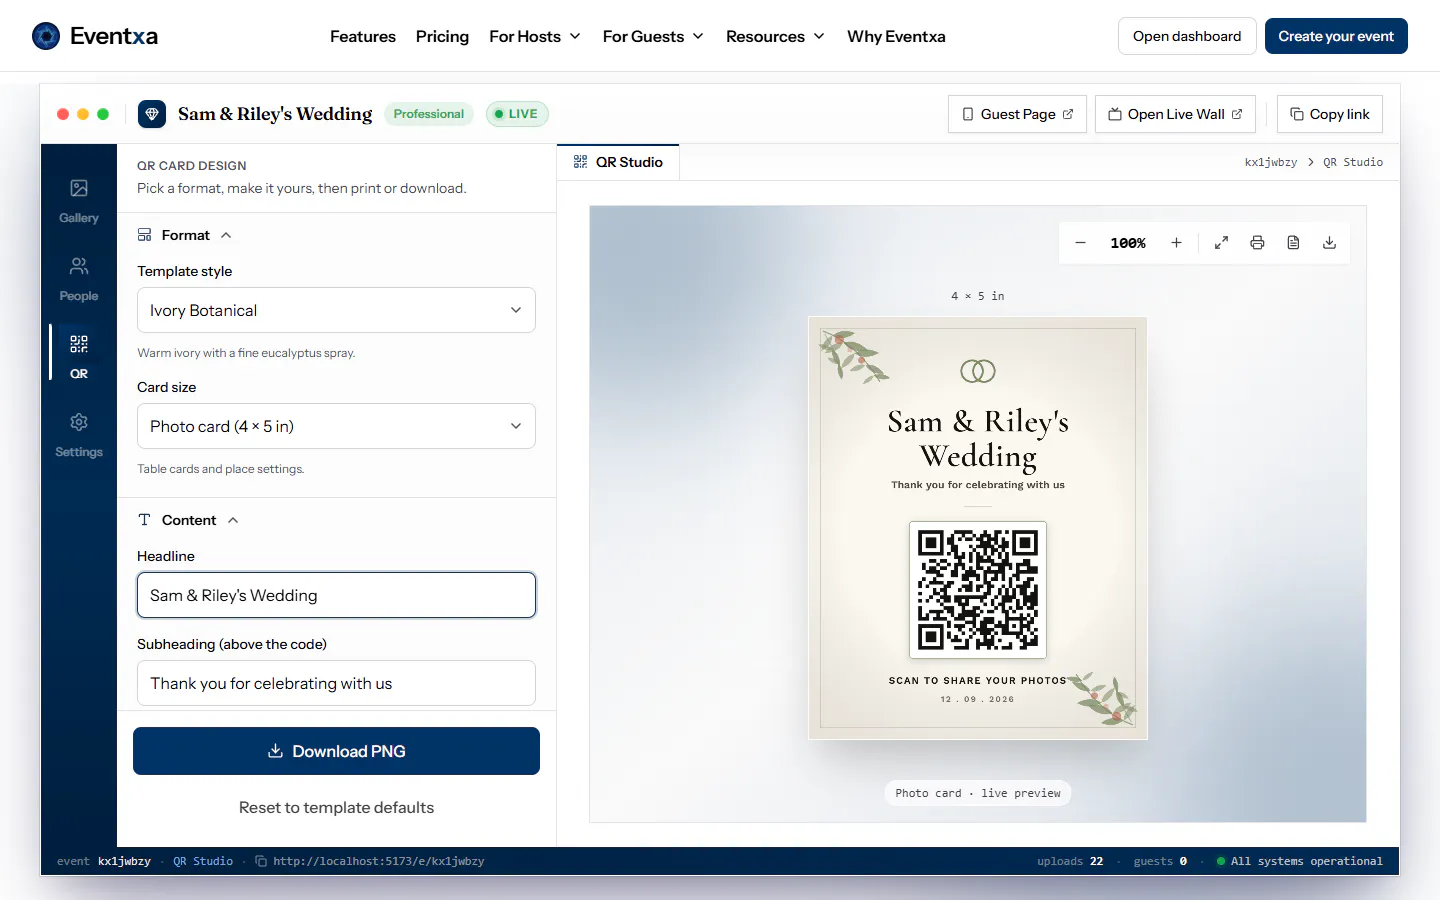
Task: Reset to template defaults
Action: [336, 807]
